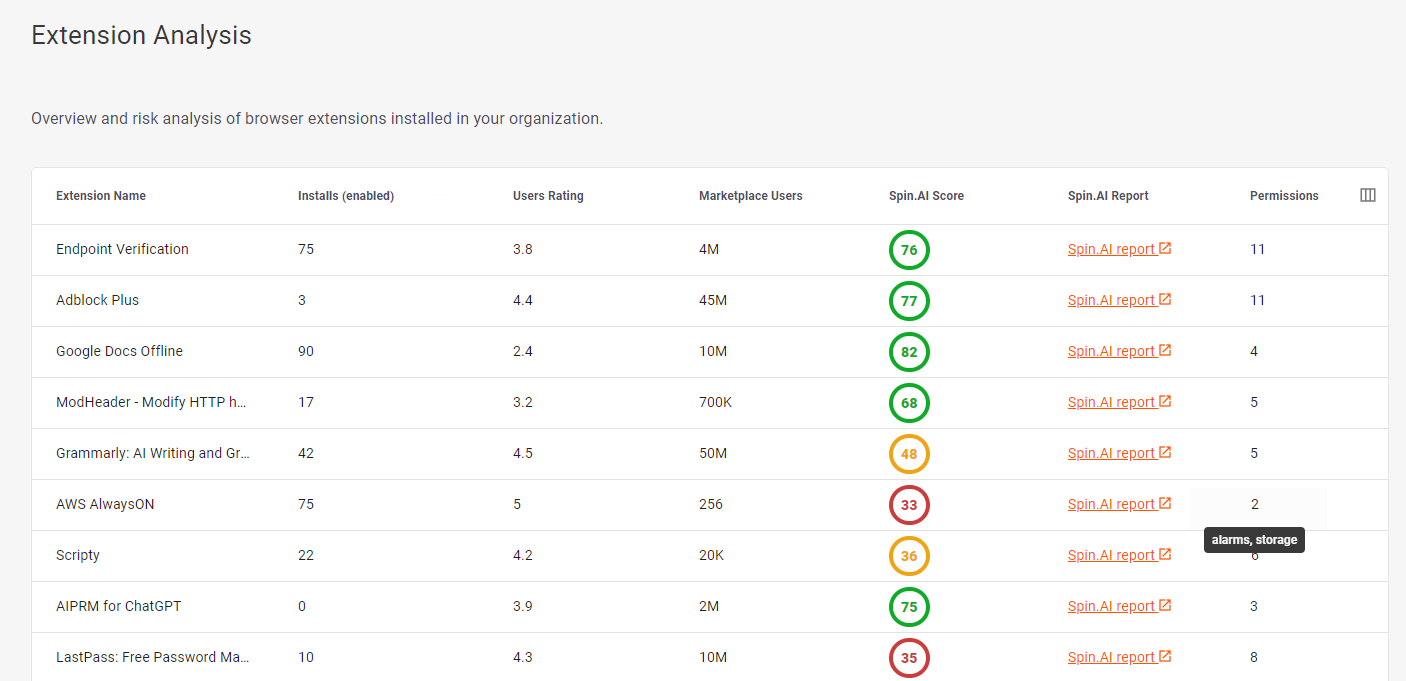Click the score 48 badge for Grammarly
Screen dimensions: 1406x681
coord(909,454)
